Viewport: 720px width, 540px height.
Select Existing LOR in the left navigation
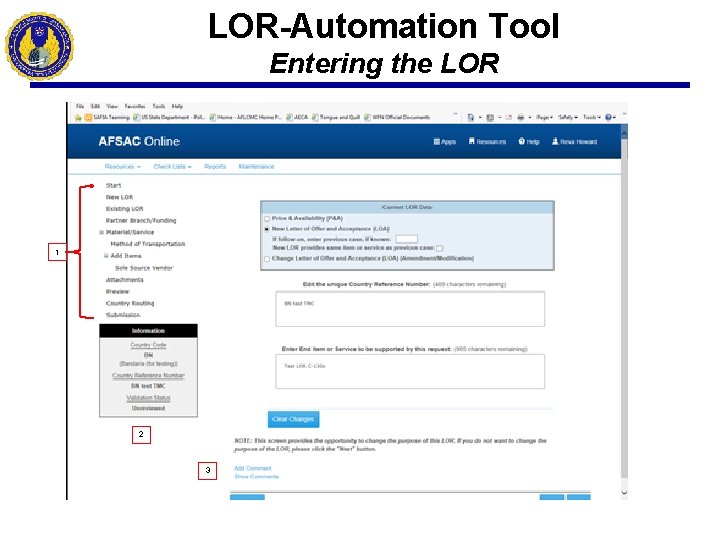[124, 209]
